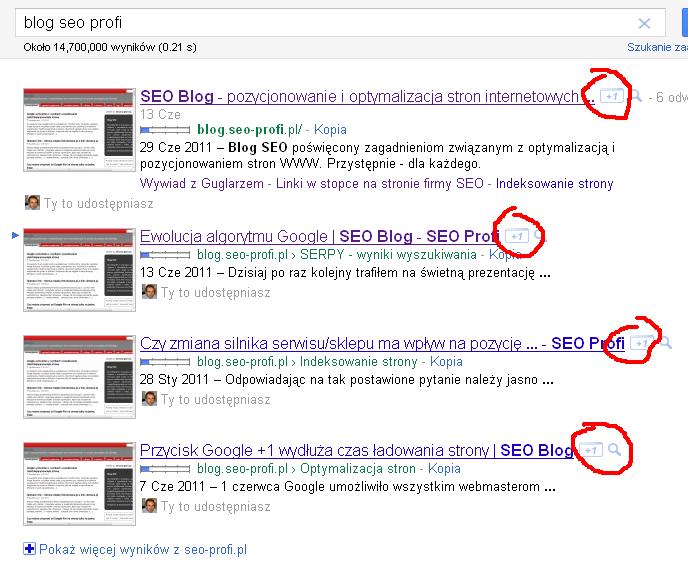
Task: Click the 'Około 14,700,000 wyników' result count
Action: [x=110, y=47]
